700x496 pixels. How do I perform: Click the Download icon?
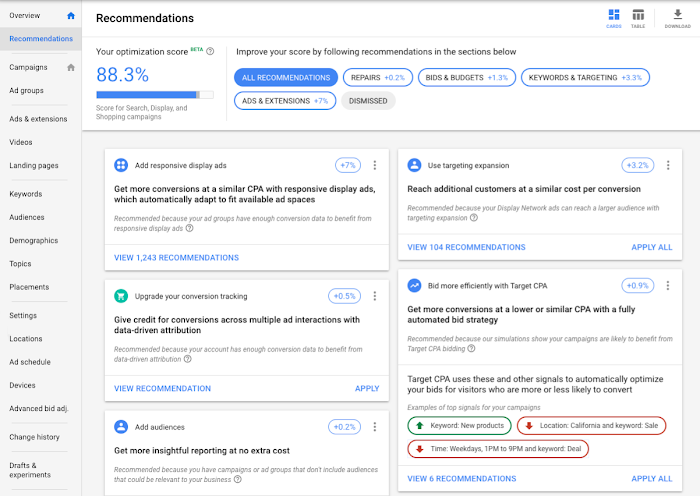(677, 16)
